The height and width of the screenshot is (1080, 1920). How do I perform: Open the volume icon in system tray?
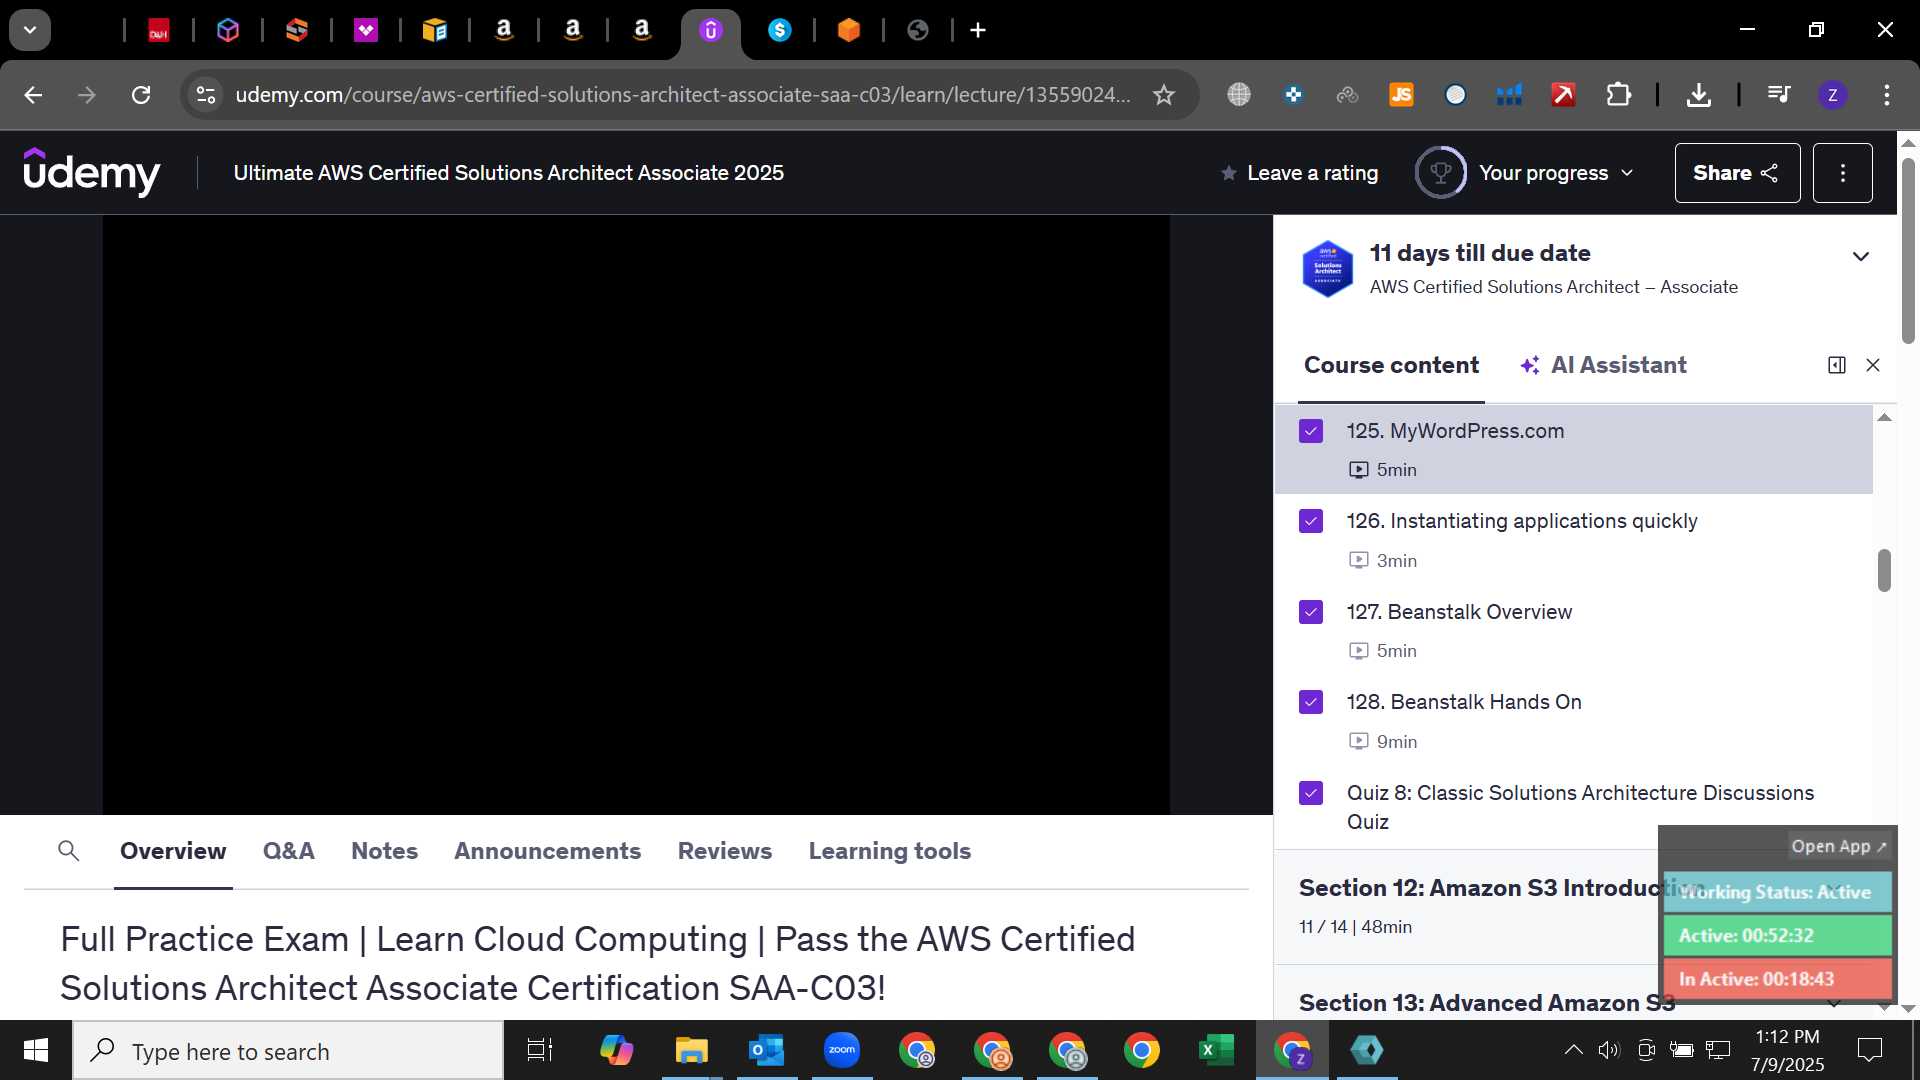1608,1050
